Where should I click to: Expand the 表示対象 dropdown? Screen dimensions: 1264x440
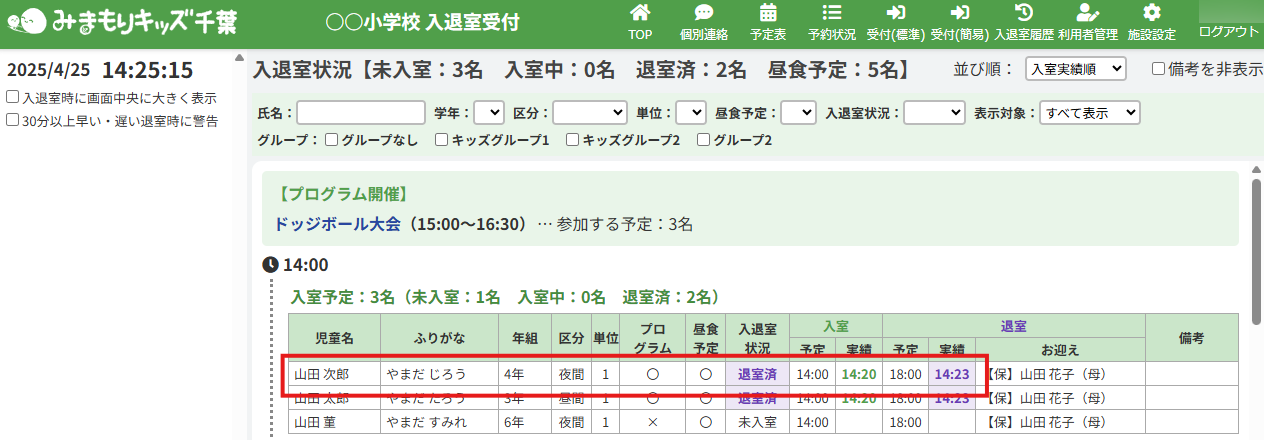[x=1089, y=113]
